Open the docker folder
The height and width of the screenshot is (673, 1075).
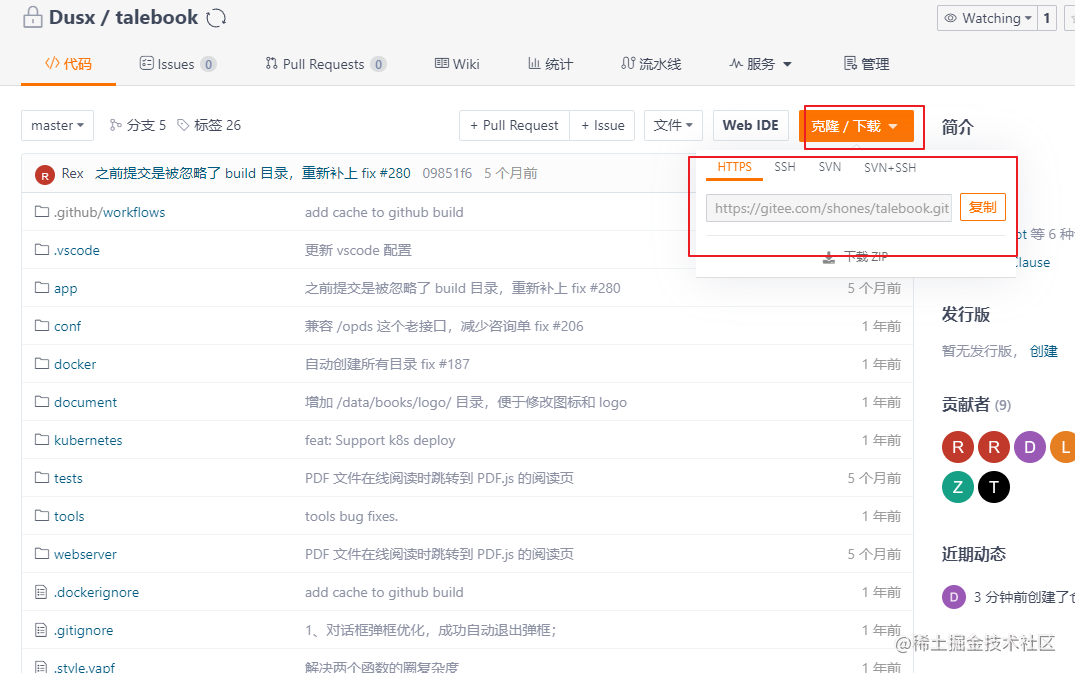tap(75, 365)
